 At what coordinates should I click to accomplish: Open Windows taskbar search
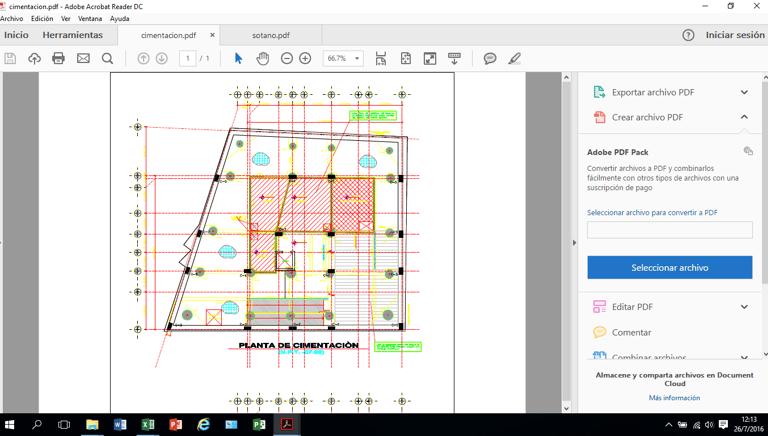[x=37, y=425]
